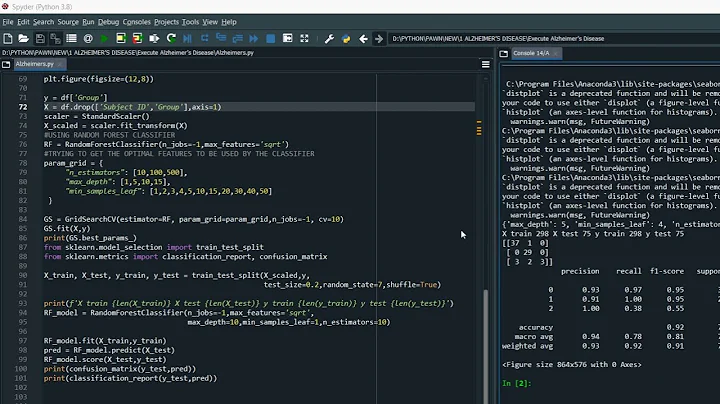Step into function debug icon
720x404 pixels.
tap(221, 39)
